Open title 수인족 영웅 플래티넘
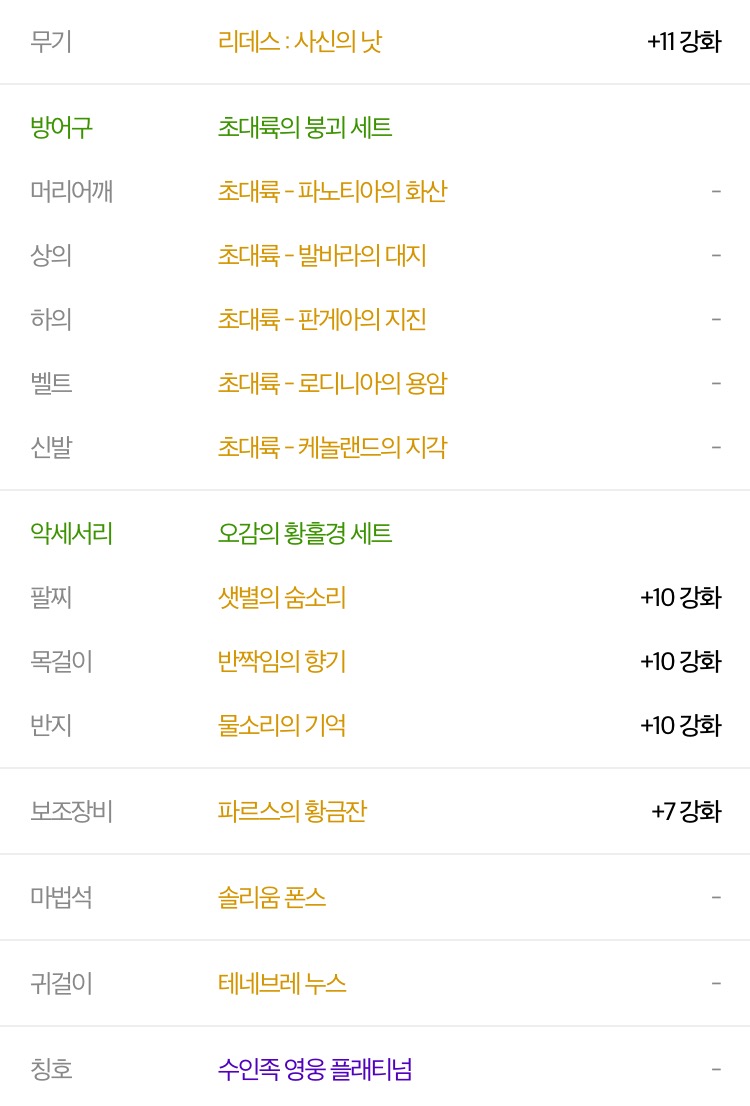This screenshot has height=1106, width=750. (x=315, y=1069)
